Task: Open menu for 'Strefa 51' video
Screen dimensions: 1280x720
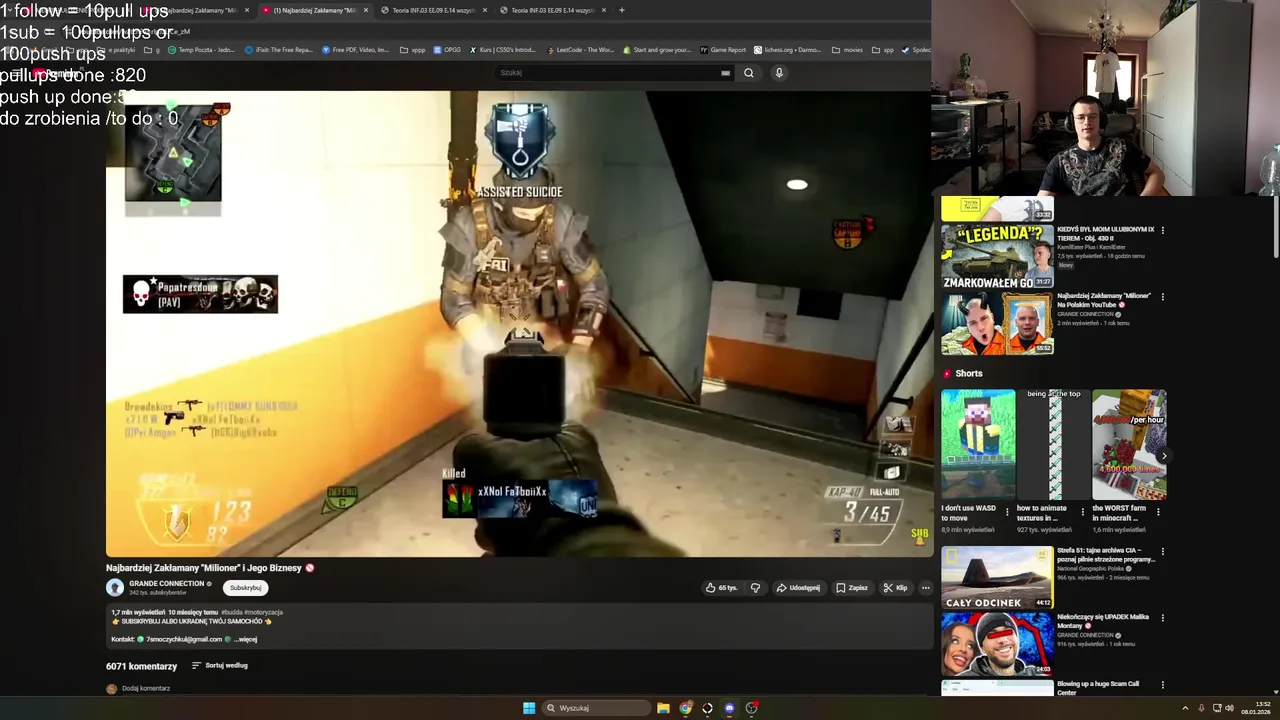Action: click(x=1162, y=552)
